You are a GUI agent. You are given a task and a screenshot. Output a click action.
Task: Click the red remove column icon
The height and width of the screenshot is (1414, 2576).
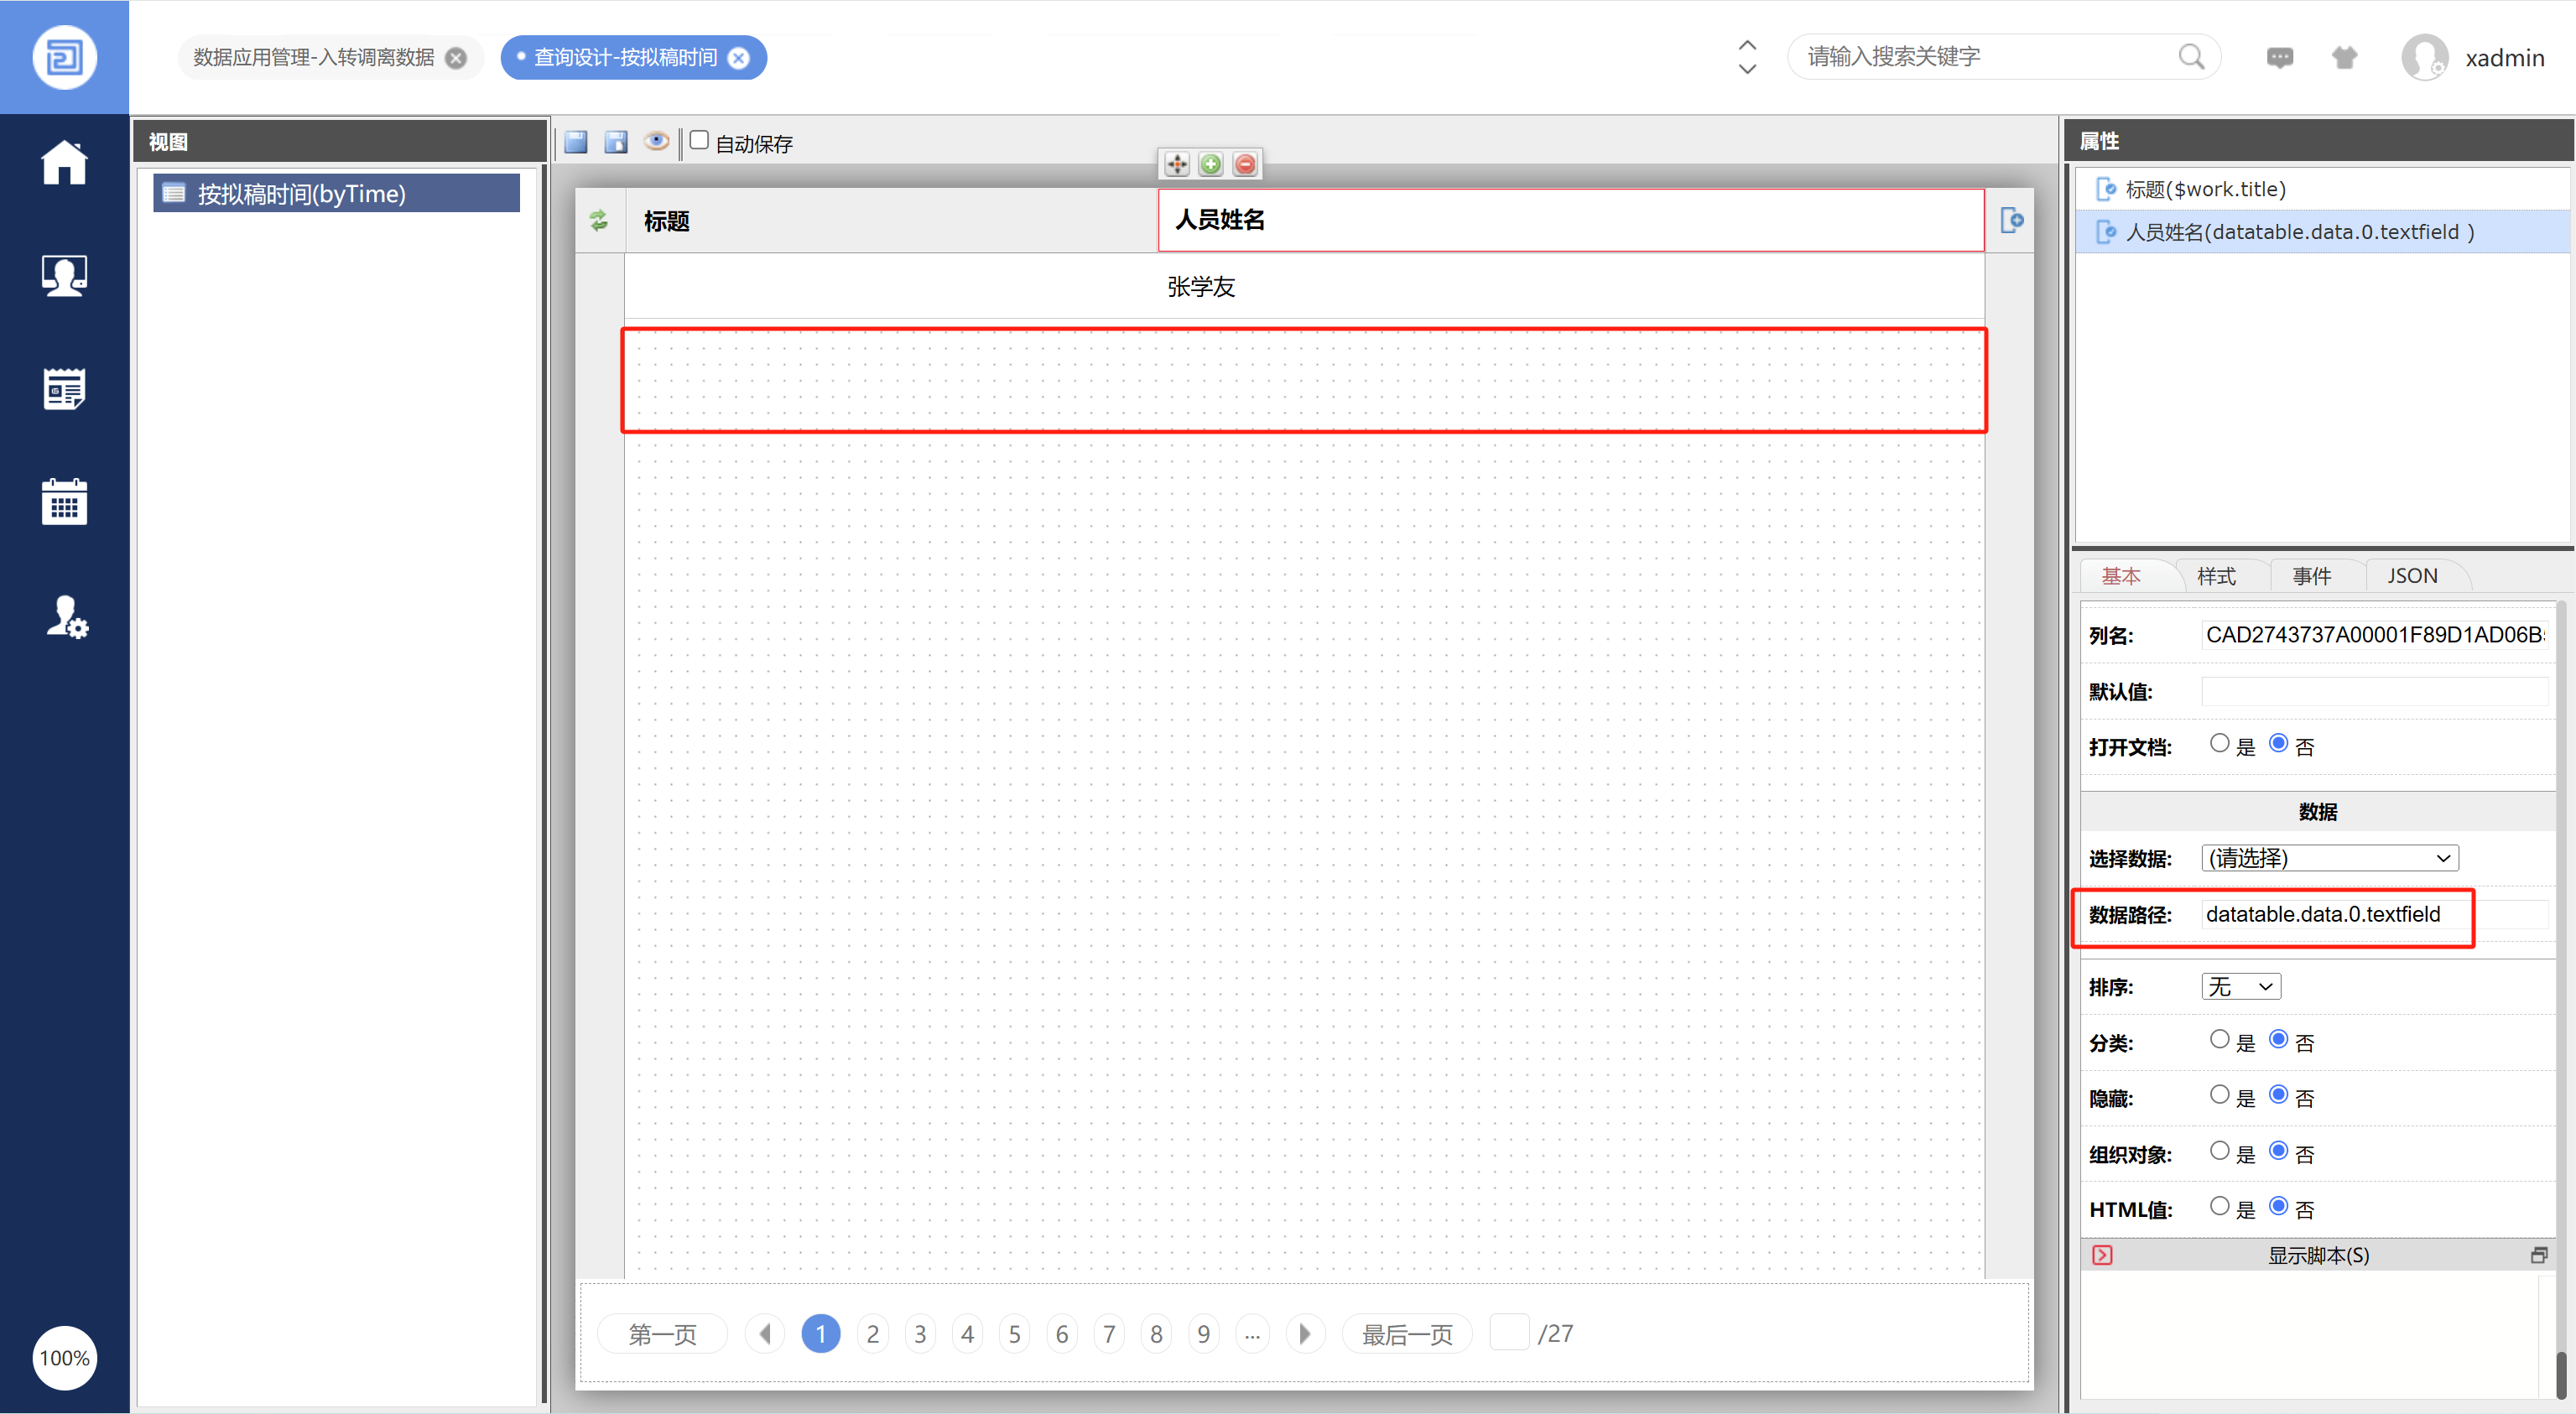pyautogui.click(x=1245, y=165)
